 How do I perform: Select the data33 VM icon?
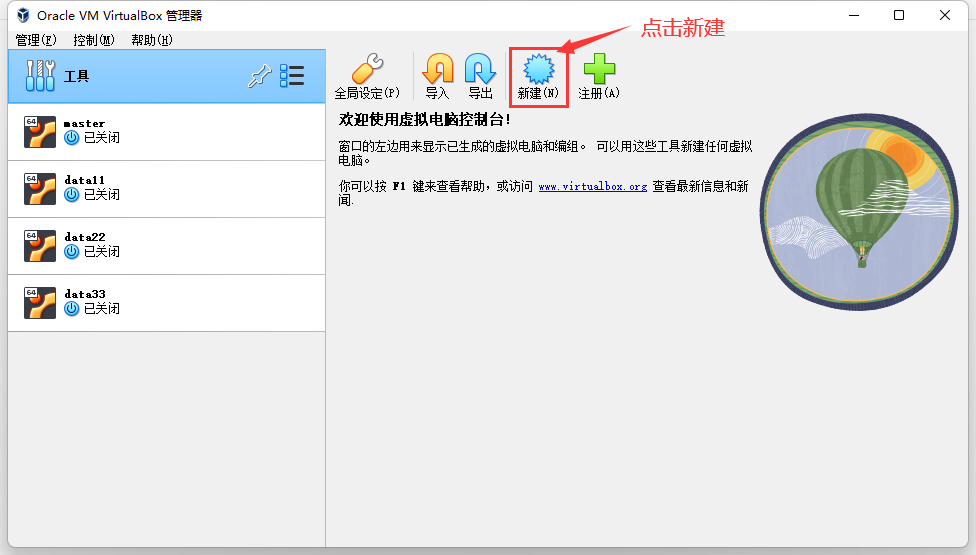(x=40, y=303)
